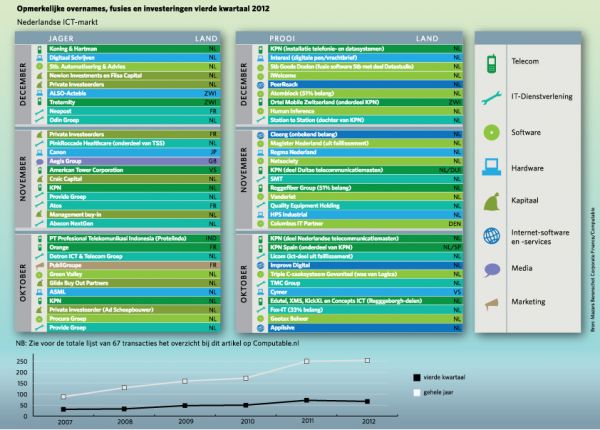The image size is (600, 430).
Task: Click land code JP in Canon row
Action: click(x=213, y=152)
